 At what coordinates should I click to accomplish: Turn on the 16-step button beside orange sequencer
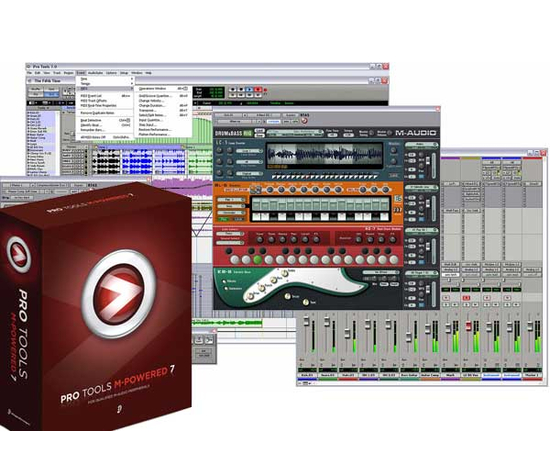click(398, 199)
